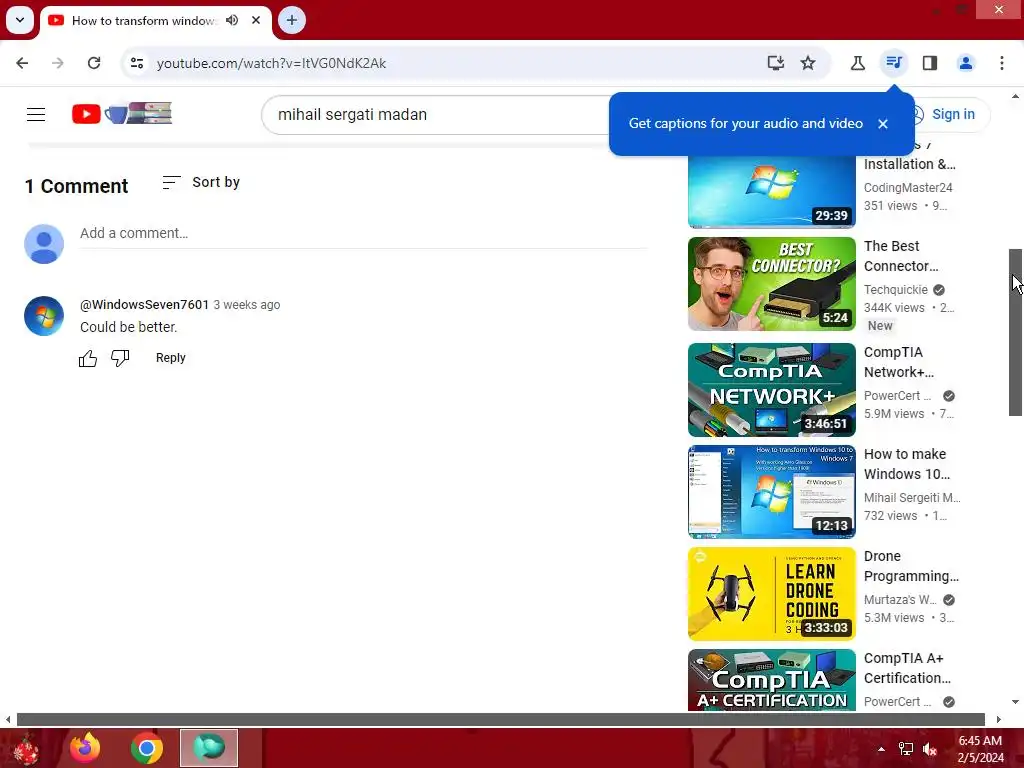
Task: Open 'CompTIA Network+…' video title
Action: tap(899, 362)
